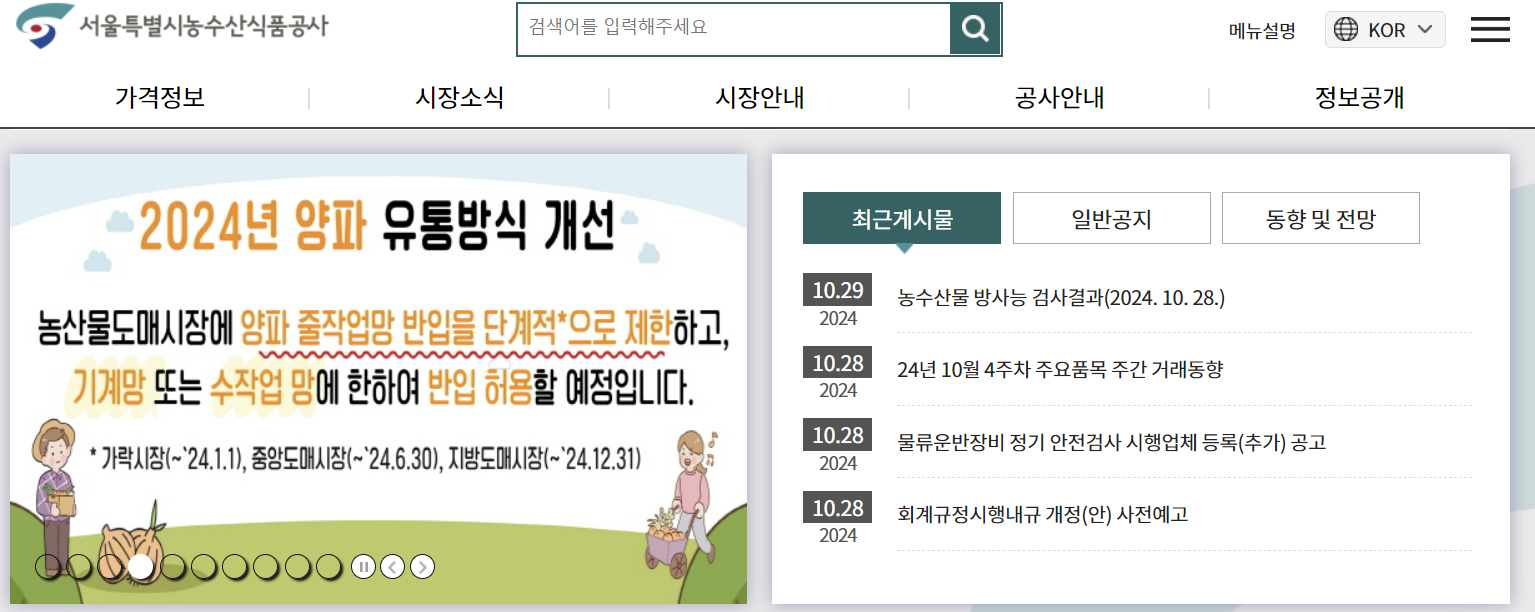Image resolution: width=1535 pixels, height=612 pixels.
Task: Open the 시장소식 menu
Action: pos(460,98)
